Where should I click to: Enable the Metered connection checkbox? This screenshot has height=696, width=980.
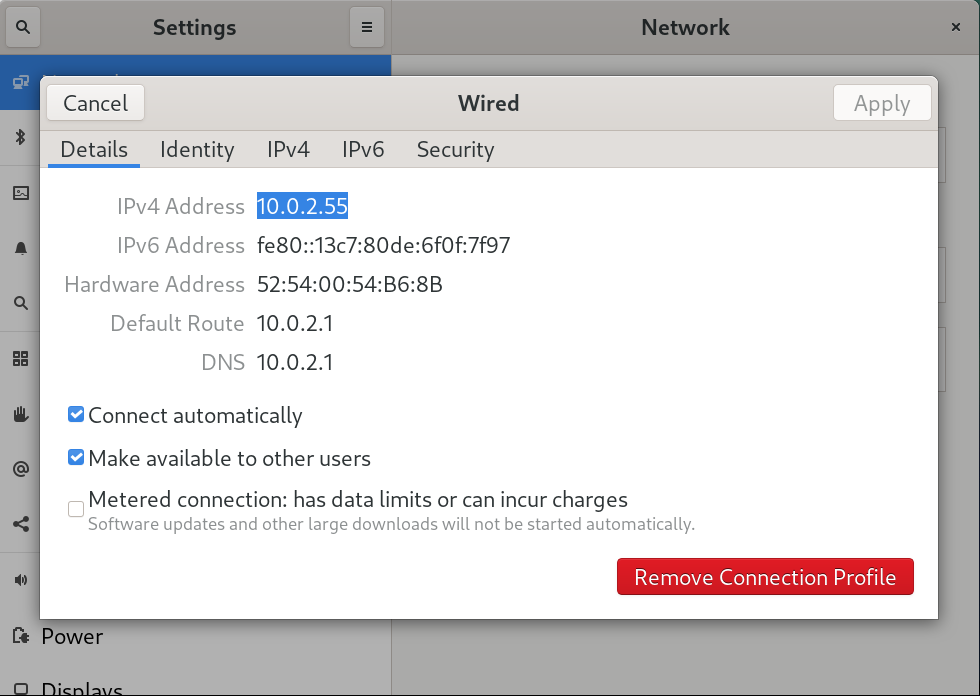(76, 509)
